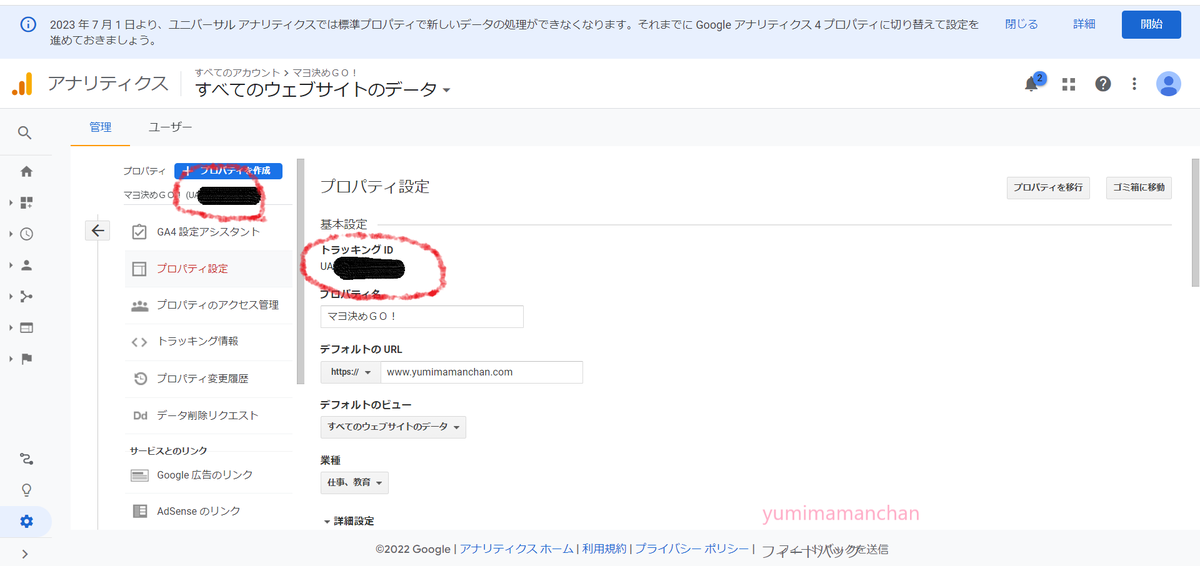
Task: Open the Customization dashboard icon
Action: click(x=26, y=202)
